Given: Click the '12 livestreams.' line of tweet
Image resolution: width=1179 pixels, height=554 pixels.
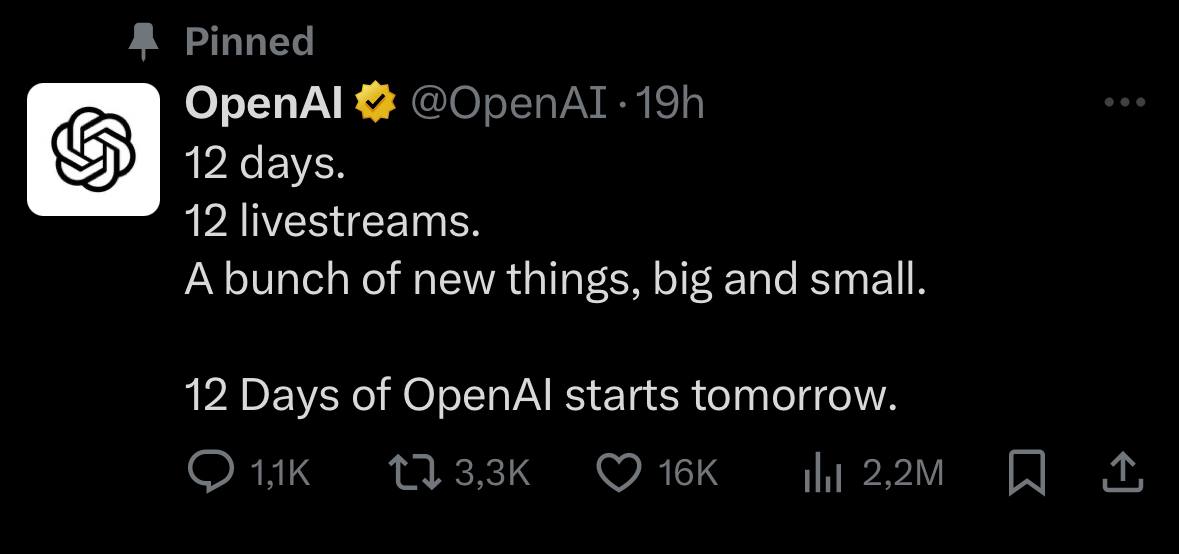Looking at the screenshot, I should [x=332, y=222].
